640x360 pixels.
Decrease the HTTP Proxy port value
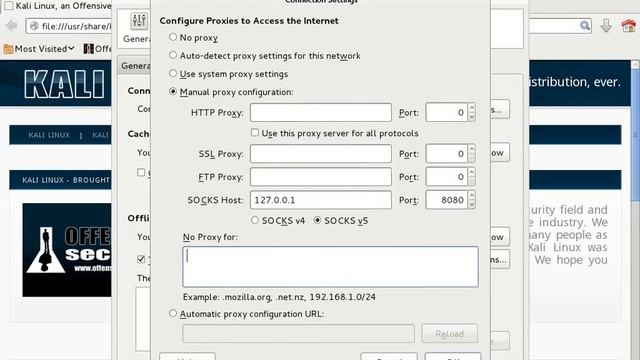(x=472, y=117)
